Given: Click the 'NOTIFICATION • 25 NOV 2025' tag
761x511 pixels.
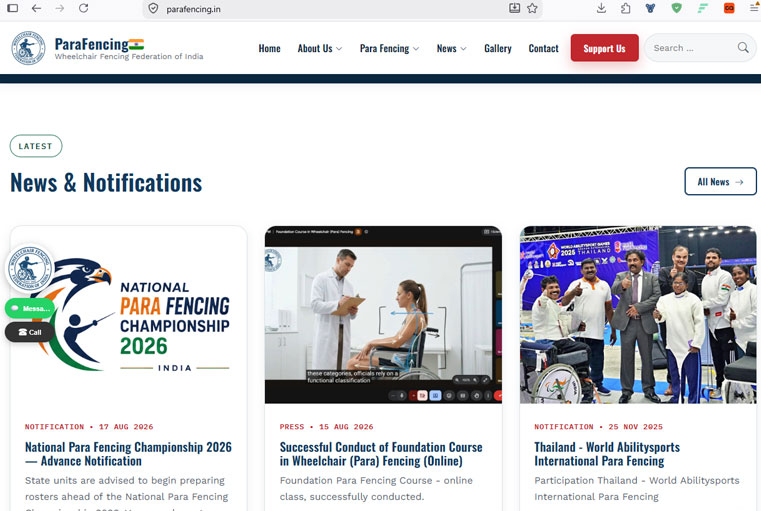Looking at the screenshot, I should coord(598,427).
